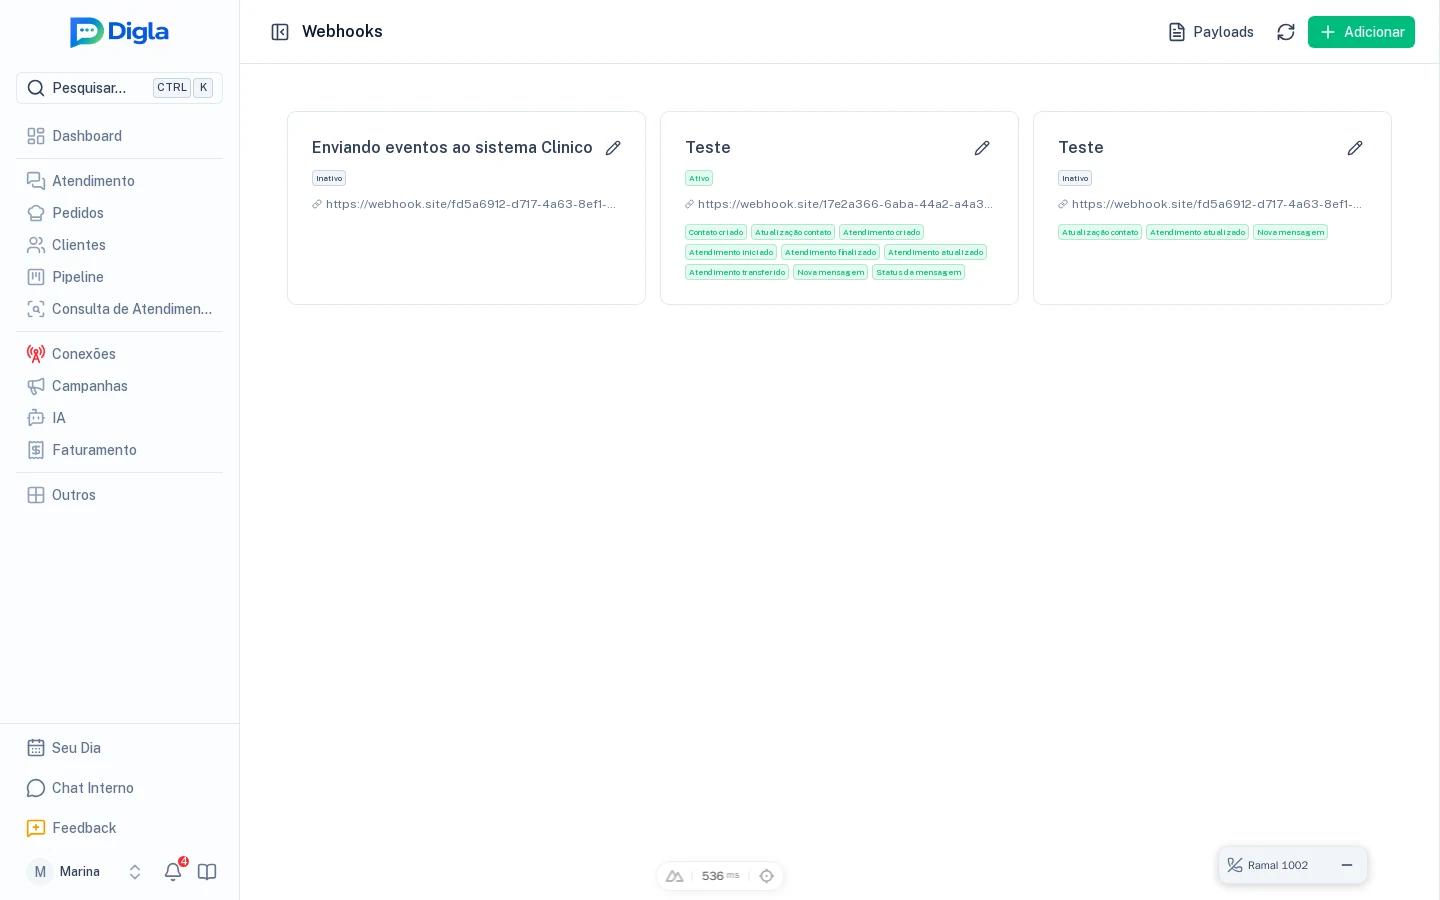Open the notifications bell
Screen dimensions: 1440x900
173,871
